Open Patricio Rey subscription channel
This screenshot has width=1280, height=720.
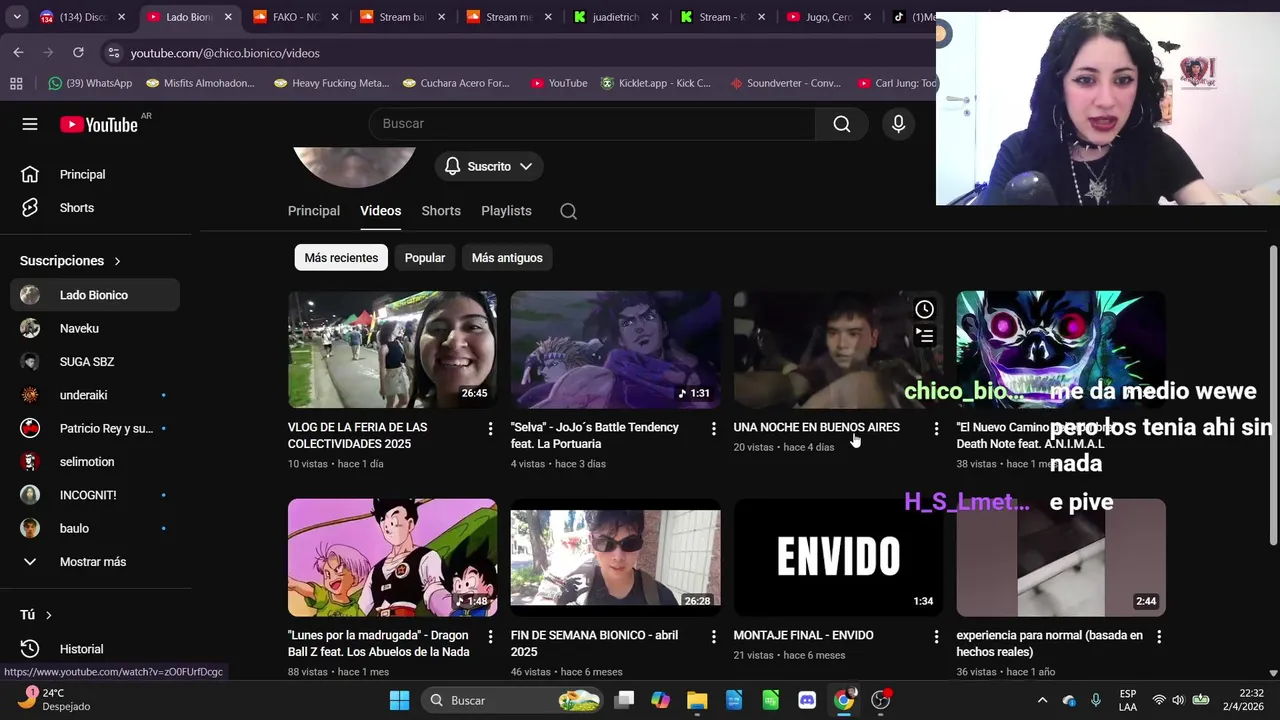95,428
